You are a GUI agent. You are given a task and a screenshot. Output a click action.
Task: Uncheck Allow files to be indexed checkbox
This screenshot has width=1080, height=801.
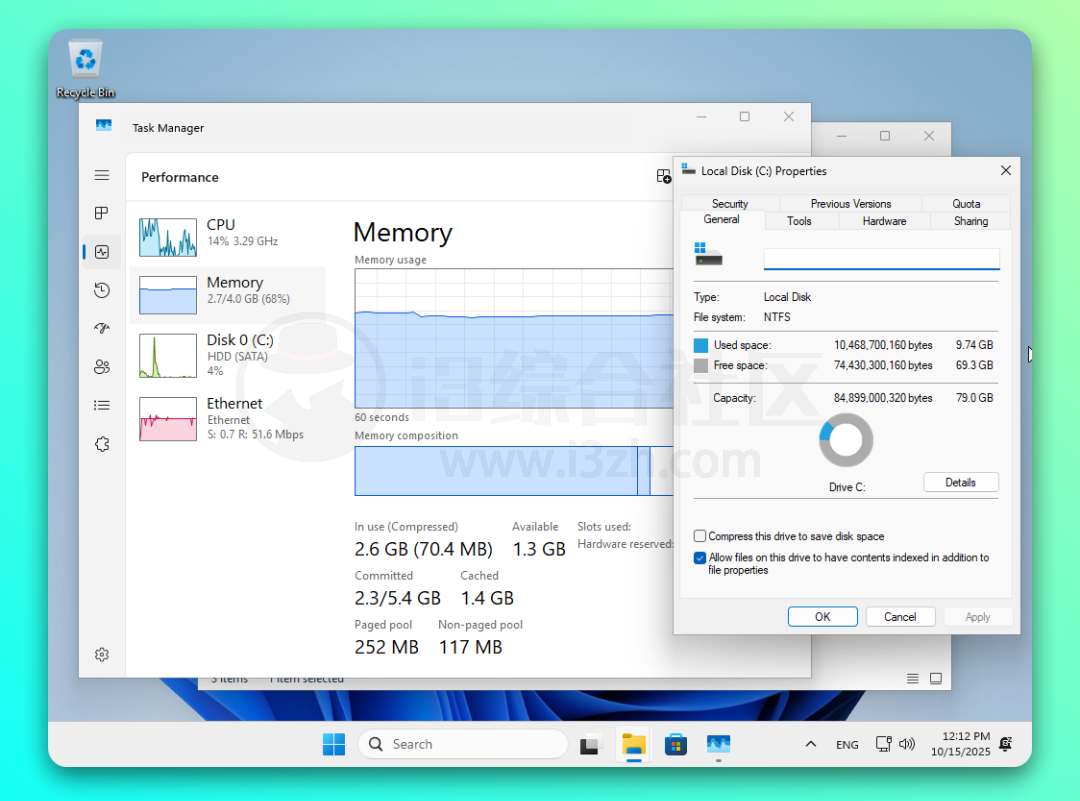700,558
